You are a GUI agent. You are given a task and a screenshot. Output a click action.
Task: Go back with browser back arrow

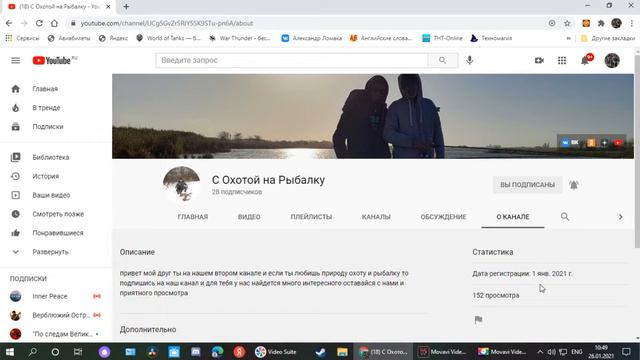point(9,23)
